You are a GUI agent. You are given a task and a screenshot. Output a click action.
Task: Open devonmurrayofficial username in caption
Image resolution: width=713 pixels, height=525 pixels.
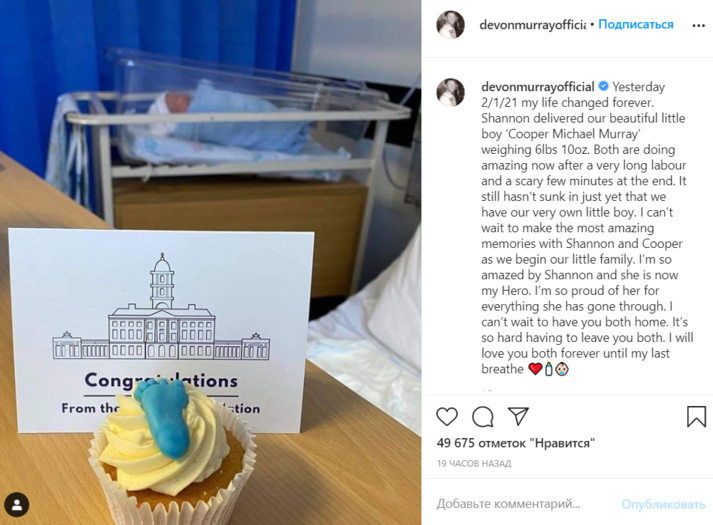coord(537,86)
